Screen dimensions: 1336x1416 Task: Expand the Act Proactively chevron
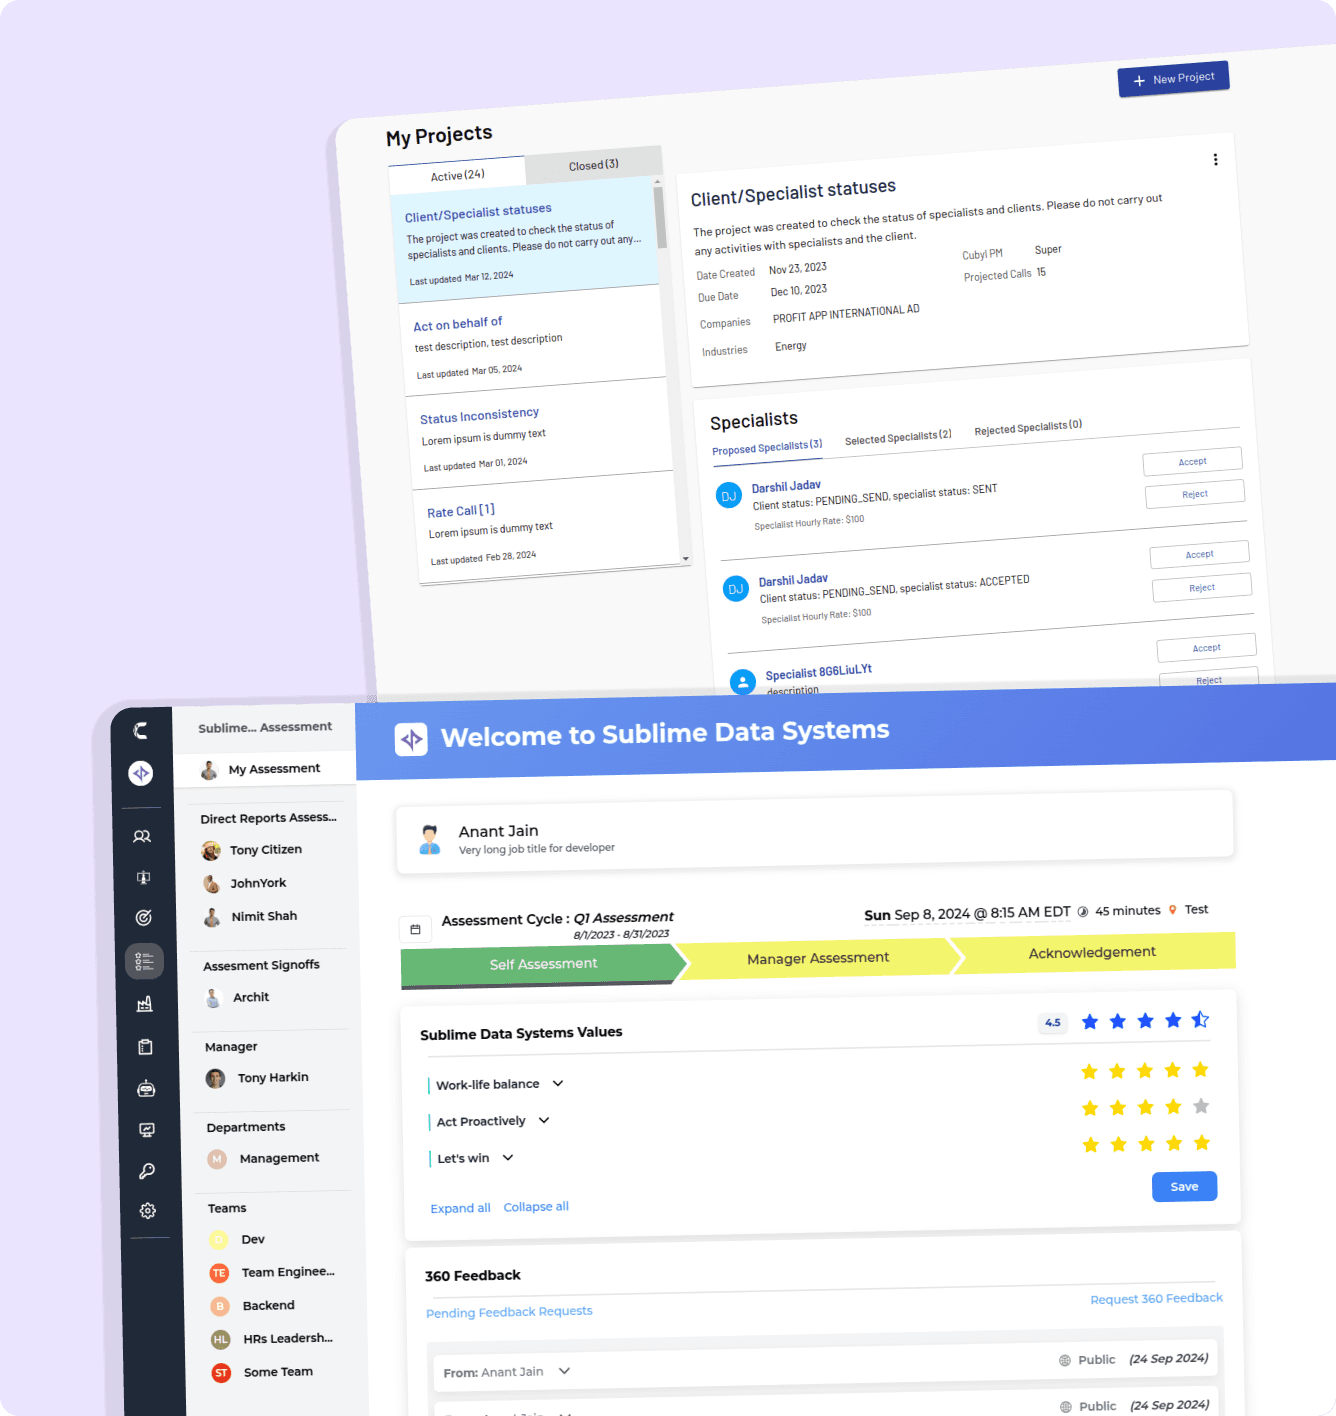click(544, 1120)
